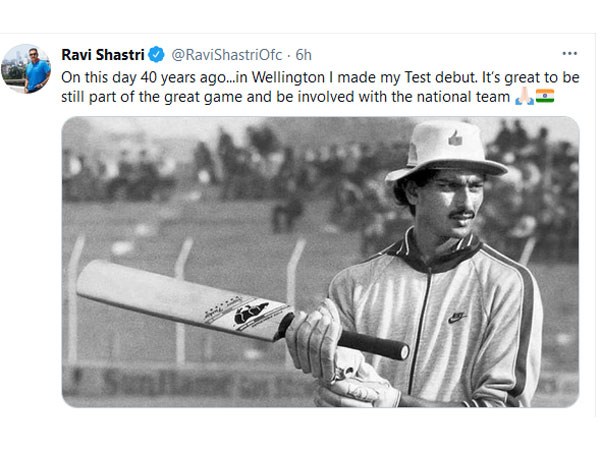This screenshot has height=450, width=600.
Task: Open the Ravi Shastri display name link
Action: [104, 53]
